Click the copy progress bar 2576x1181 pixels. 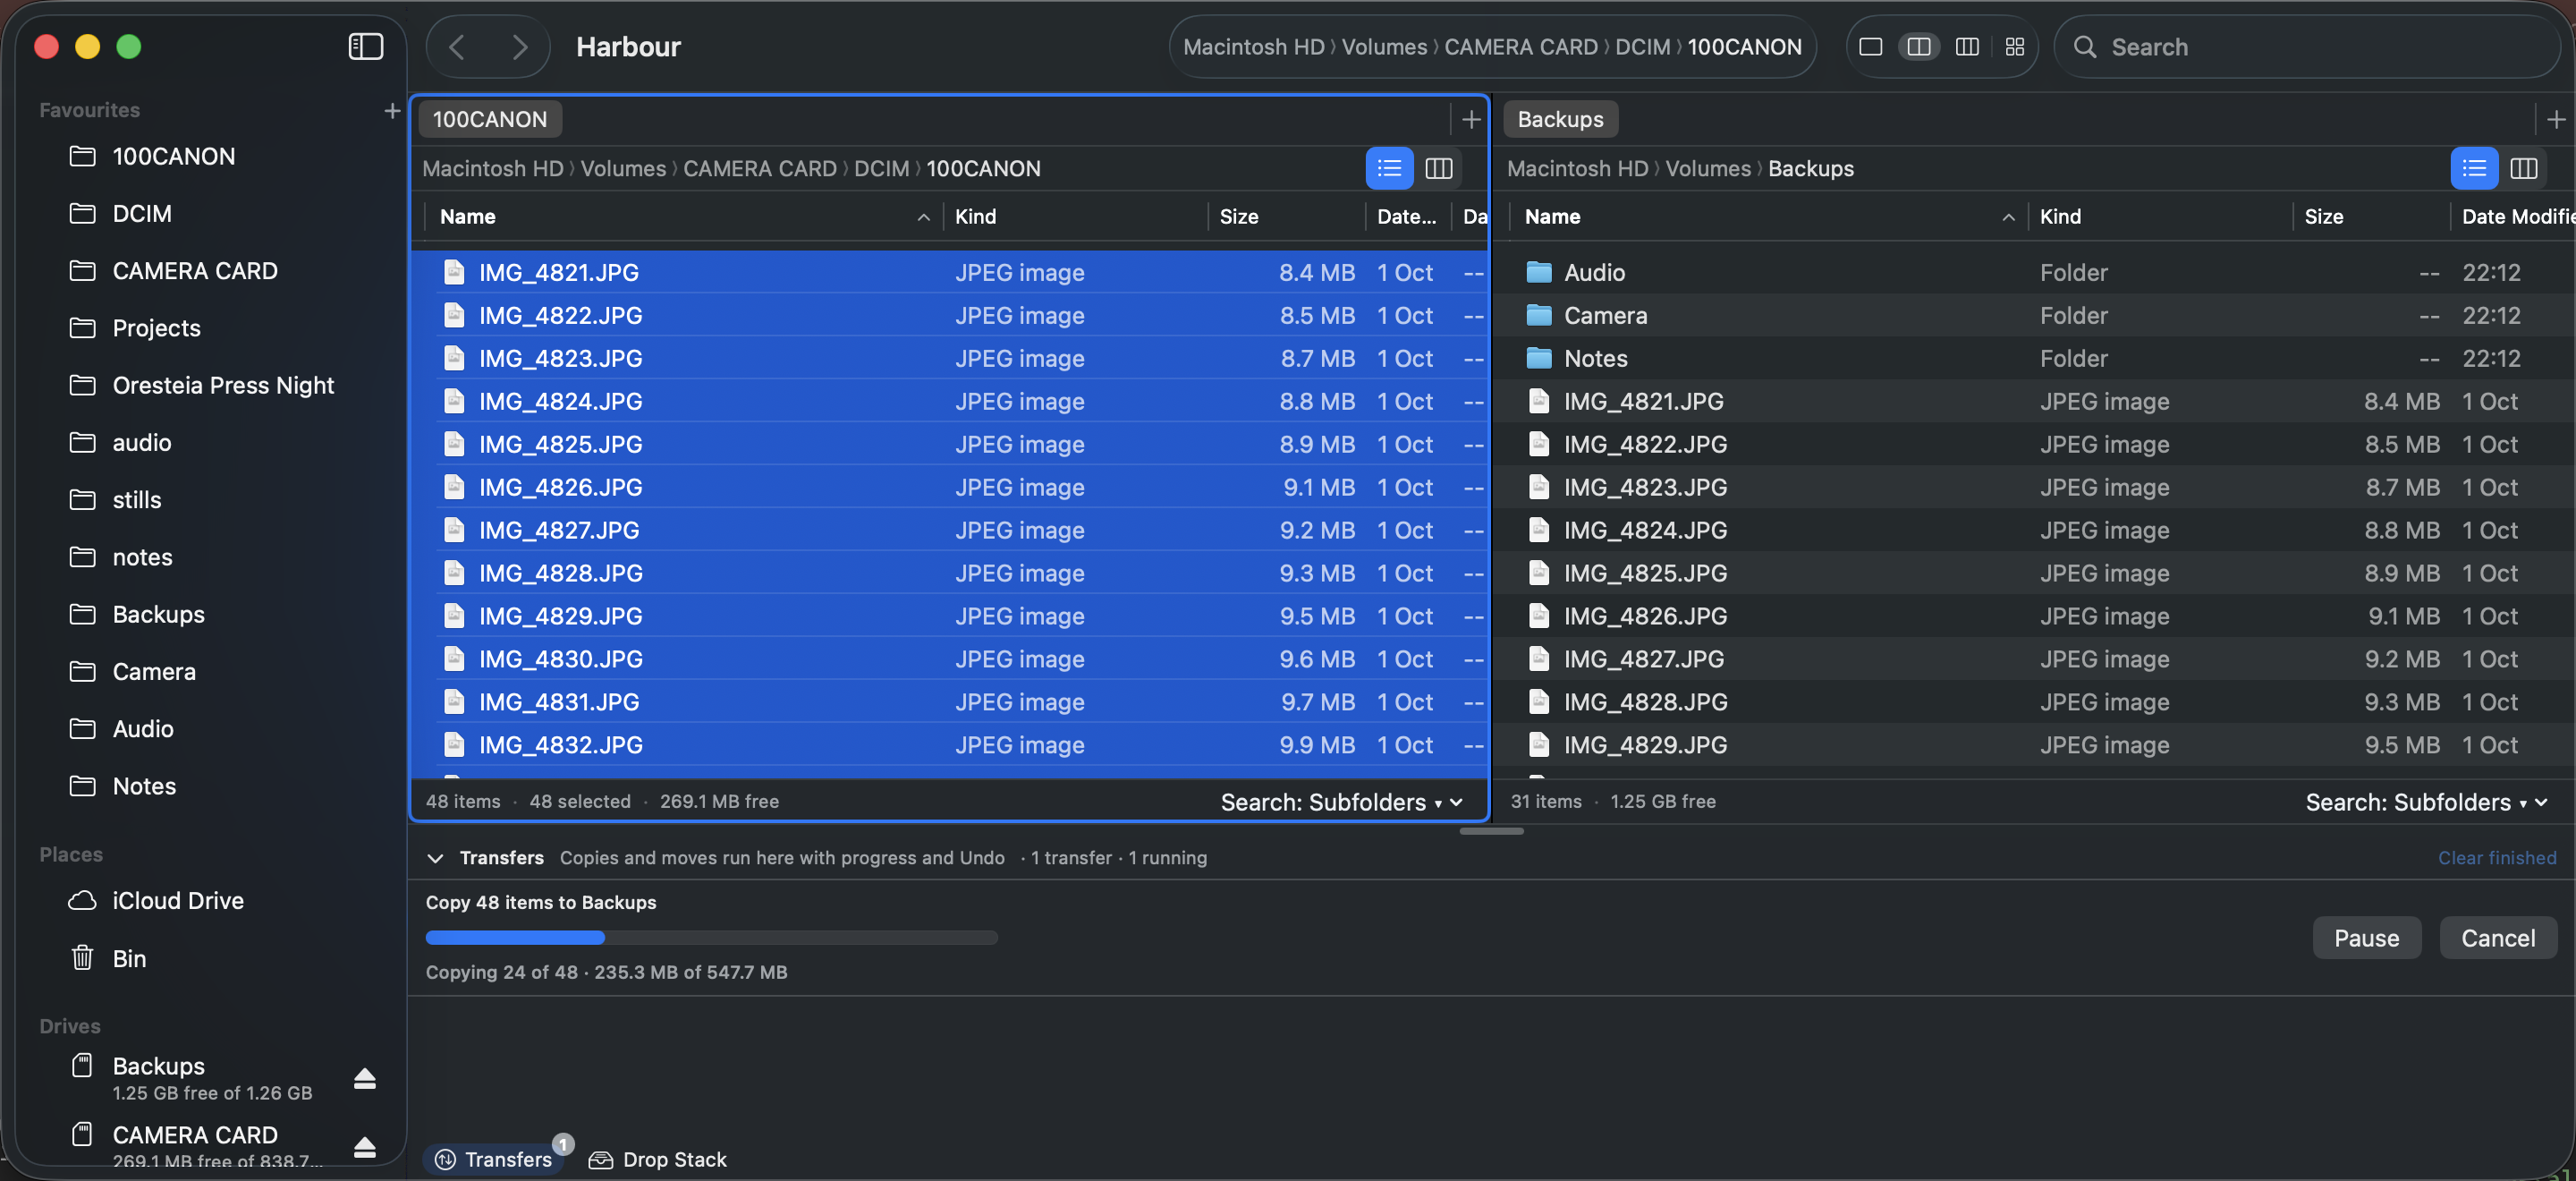pyautogui.click(x=711, y=938)
